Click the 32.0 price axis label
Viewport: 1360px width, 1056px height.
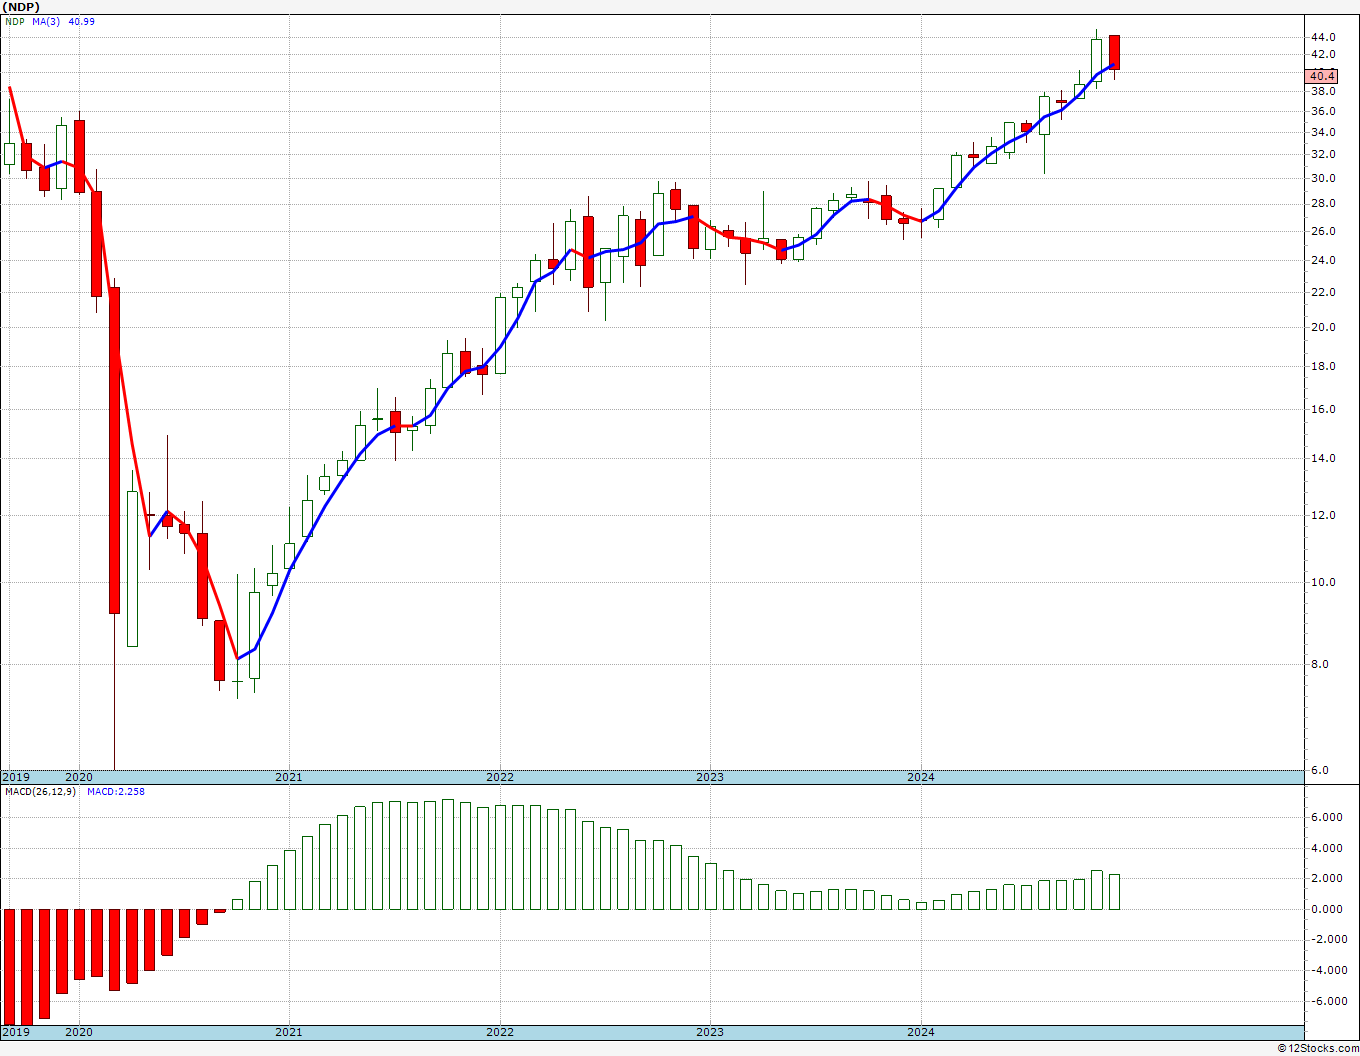pos(1323,155)
